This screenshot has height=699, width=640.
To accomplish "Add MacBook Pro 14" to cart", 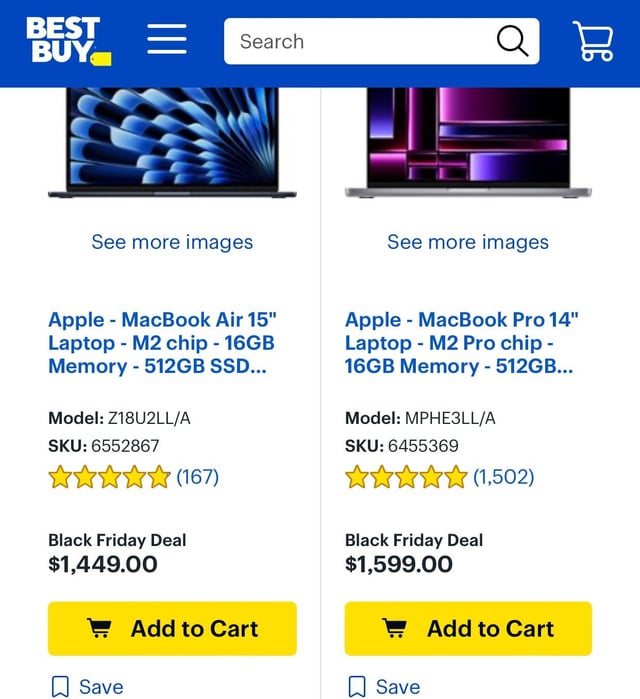I will (468, 628).
